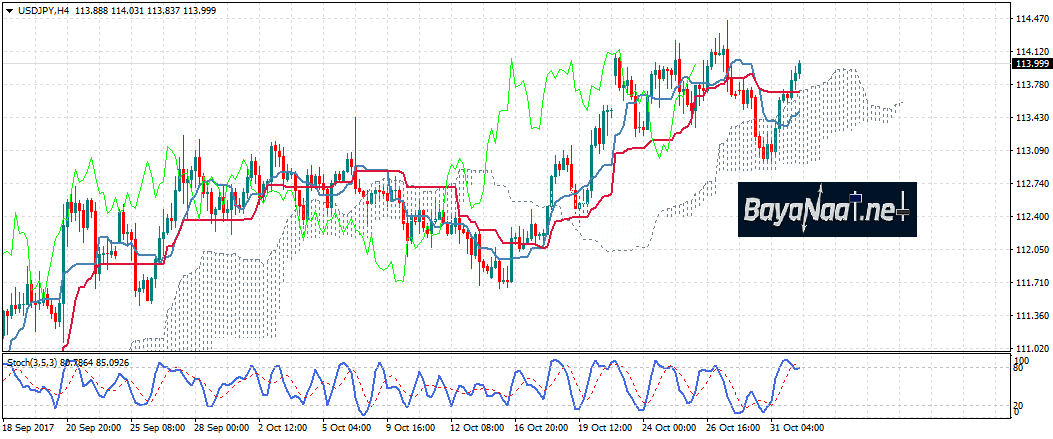Click the 2 Oct 12:00 time label
The width and height of the screenshot is (1053, 439).
pyautogui.click(x=283, y=427)
